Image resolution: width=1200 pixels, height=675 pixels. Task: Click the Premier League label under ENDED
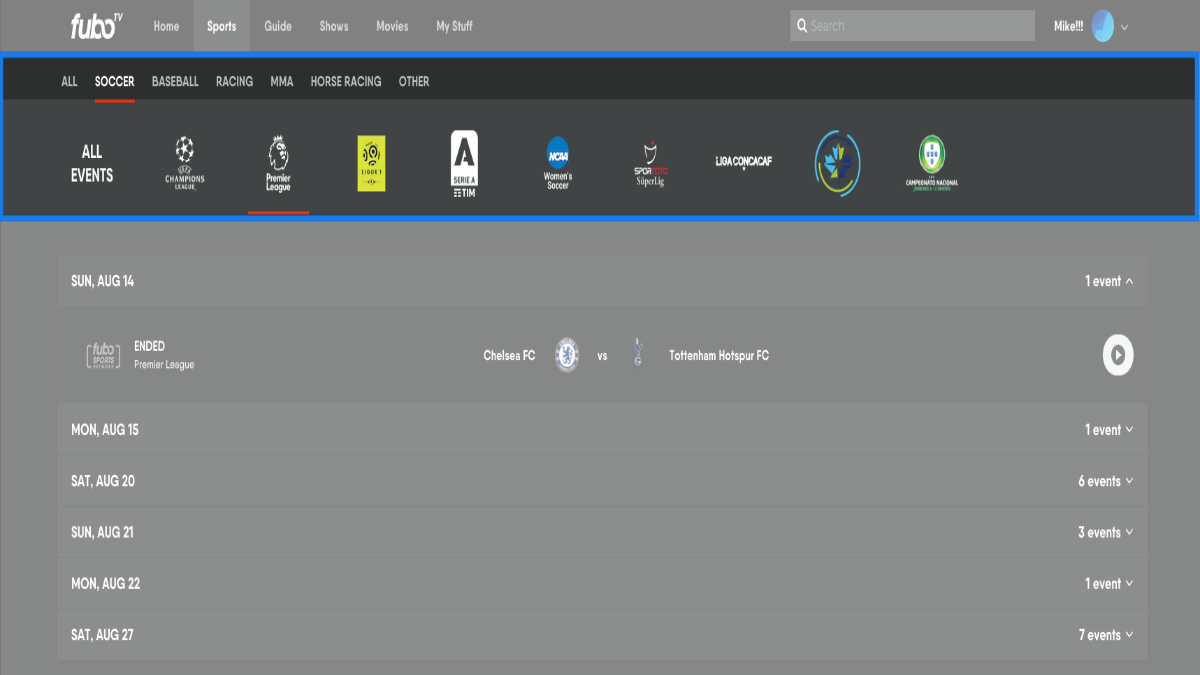pos(164,365)
